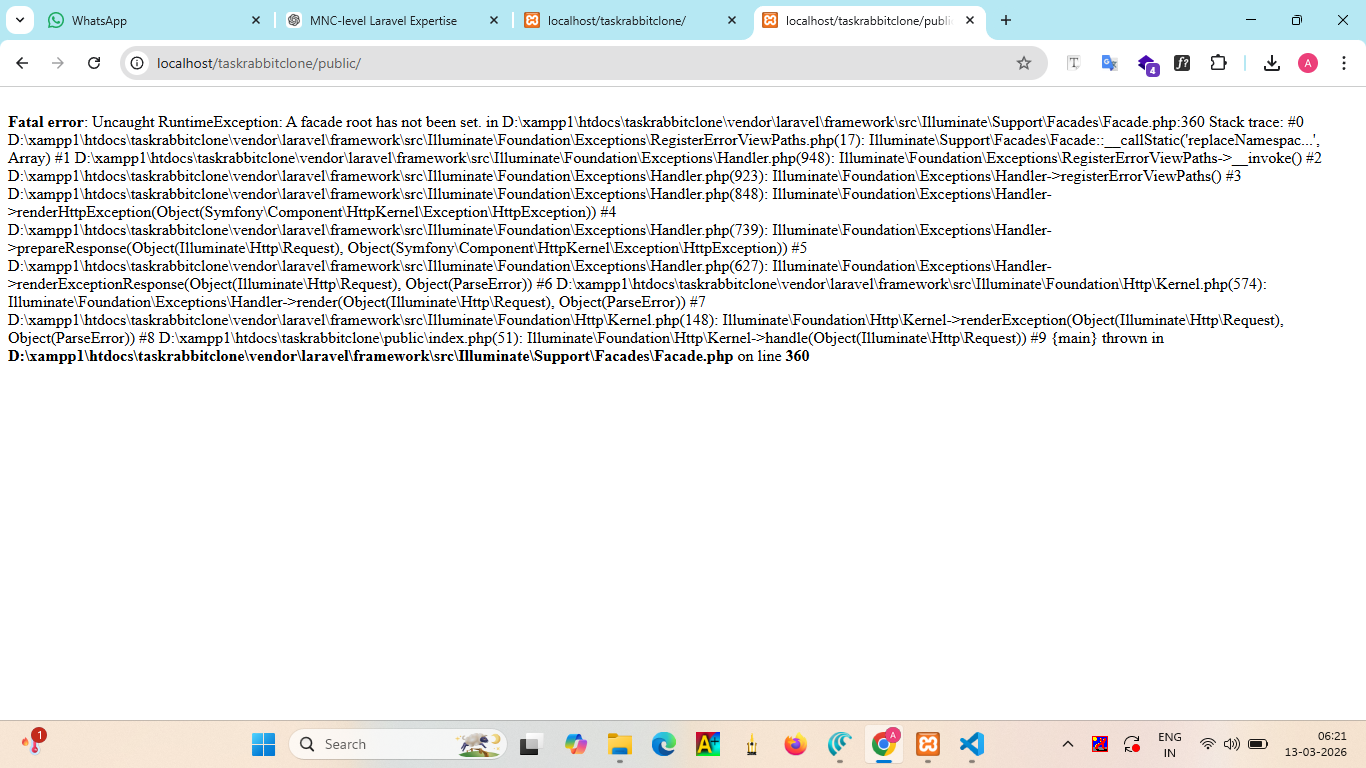Open the Extensions puzzle-piece menu
Screen dimensions: 1366x768
coord(1218,63)
